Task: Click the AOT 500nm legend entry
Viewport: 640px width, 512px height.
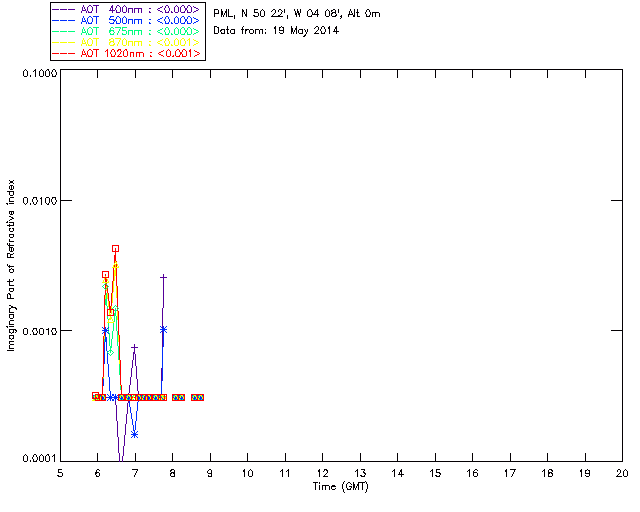Action: (127, 20)
